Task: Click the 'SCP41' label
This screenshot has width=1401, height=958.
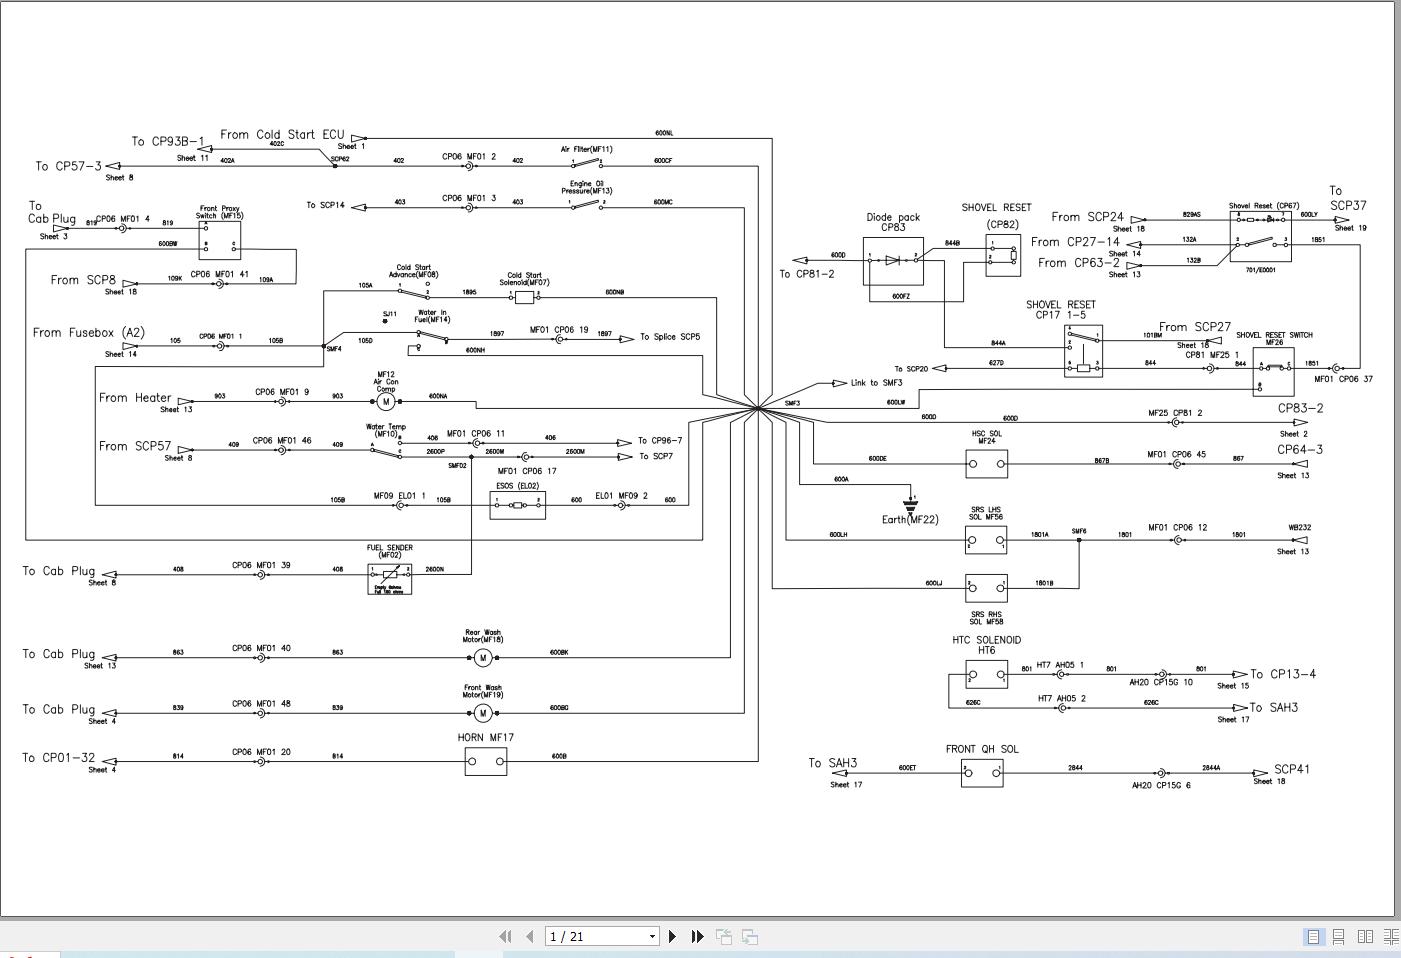Action: click(1292, 770)
